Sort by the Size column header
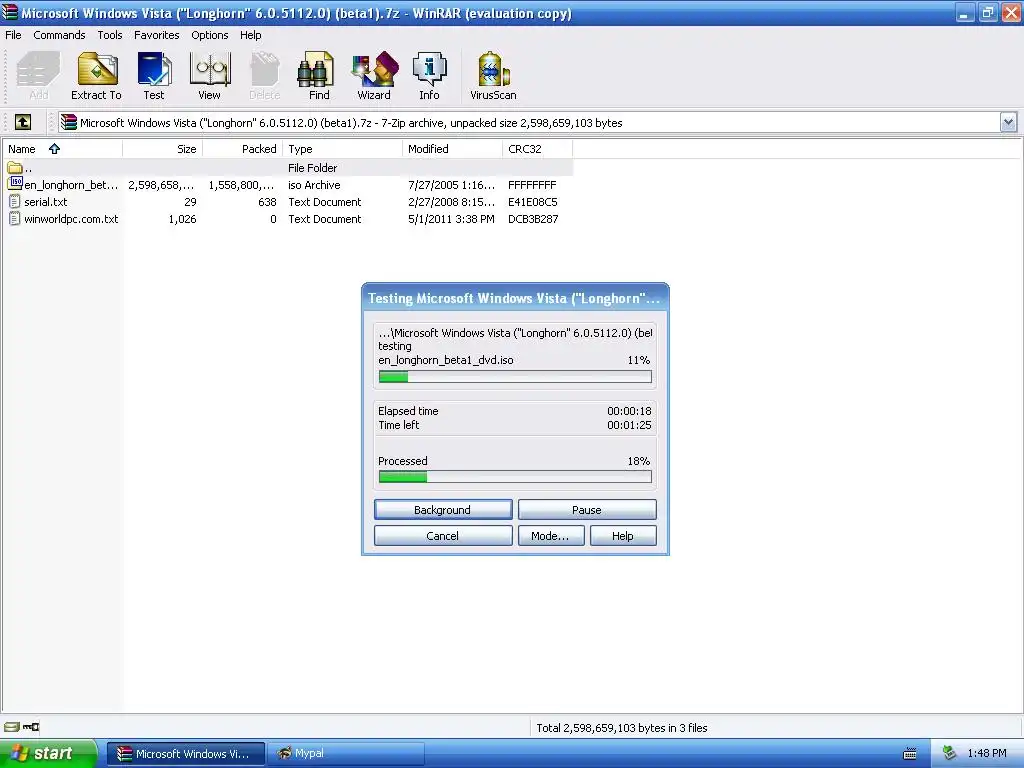The height and width of the screenshot is (768, 1024). coord(163,149)
